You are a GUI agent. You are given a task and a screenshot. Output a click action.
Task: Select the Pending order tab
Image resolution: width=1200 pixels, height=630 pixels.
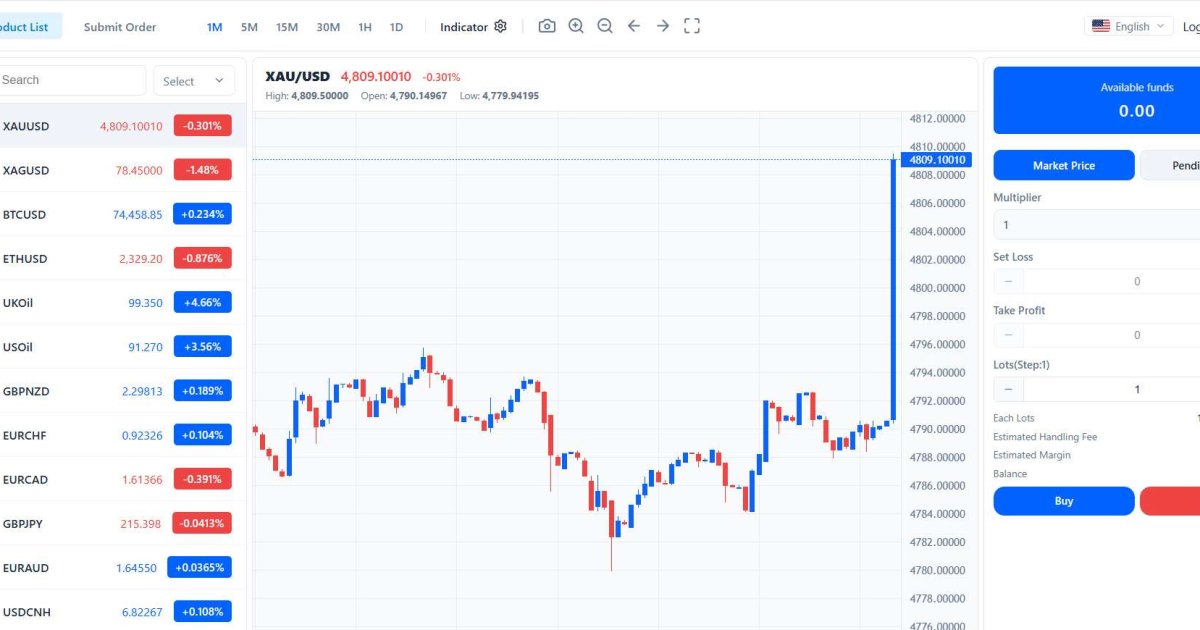[x=1170, y=165]
